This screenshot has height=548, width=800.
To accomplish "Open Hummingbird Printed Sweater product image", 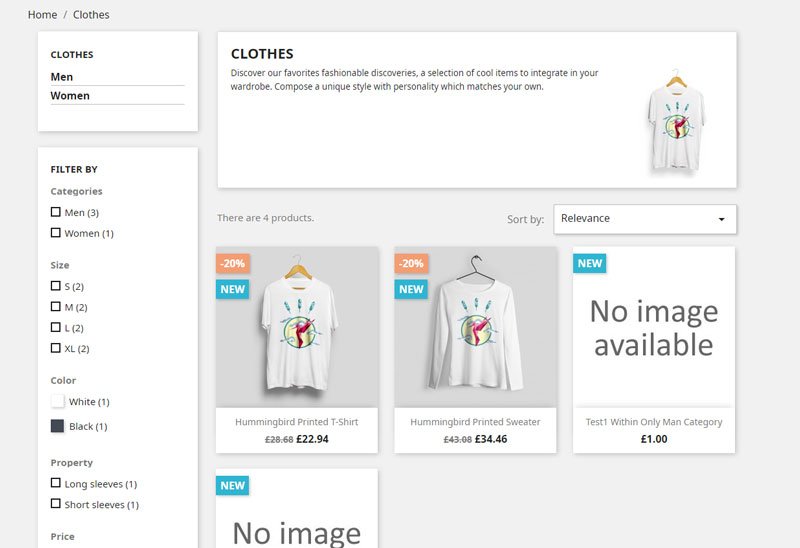I will coord(475,330).
